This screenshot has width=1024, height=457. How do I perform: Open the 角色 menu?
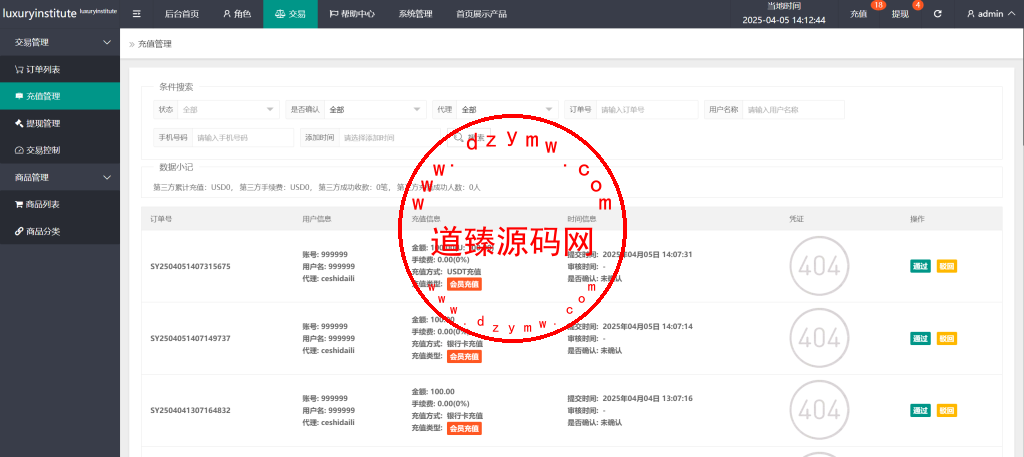pyautogui.click(x=236, y=14)
